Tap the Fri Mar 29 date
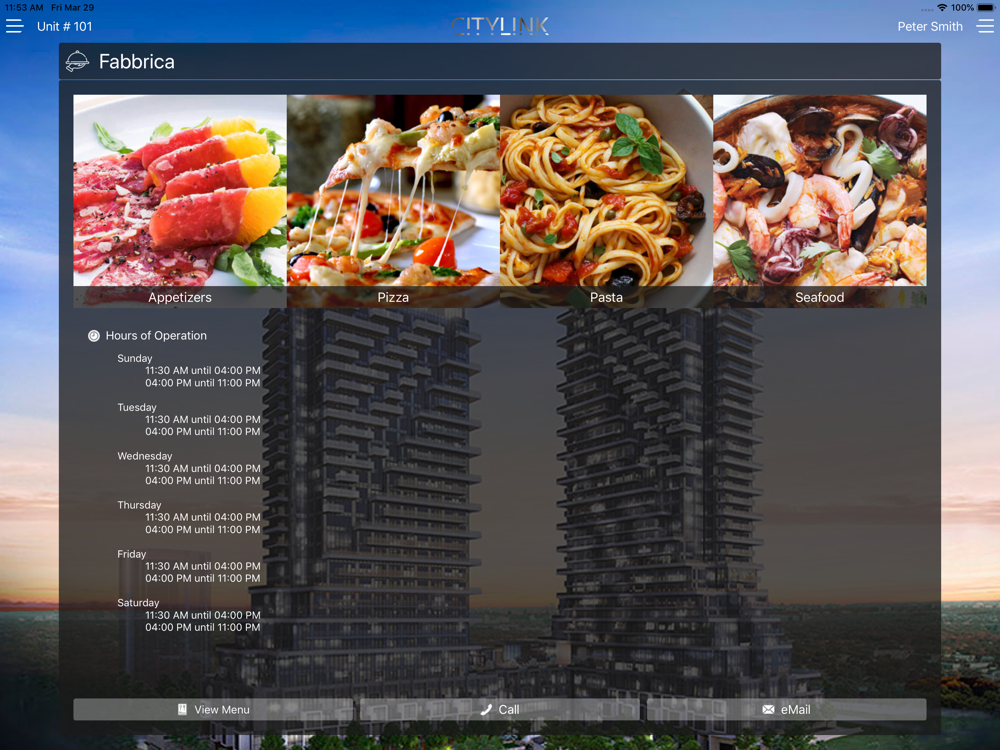 73,7
